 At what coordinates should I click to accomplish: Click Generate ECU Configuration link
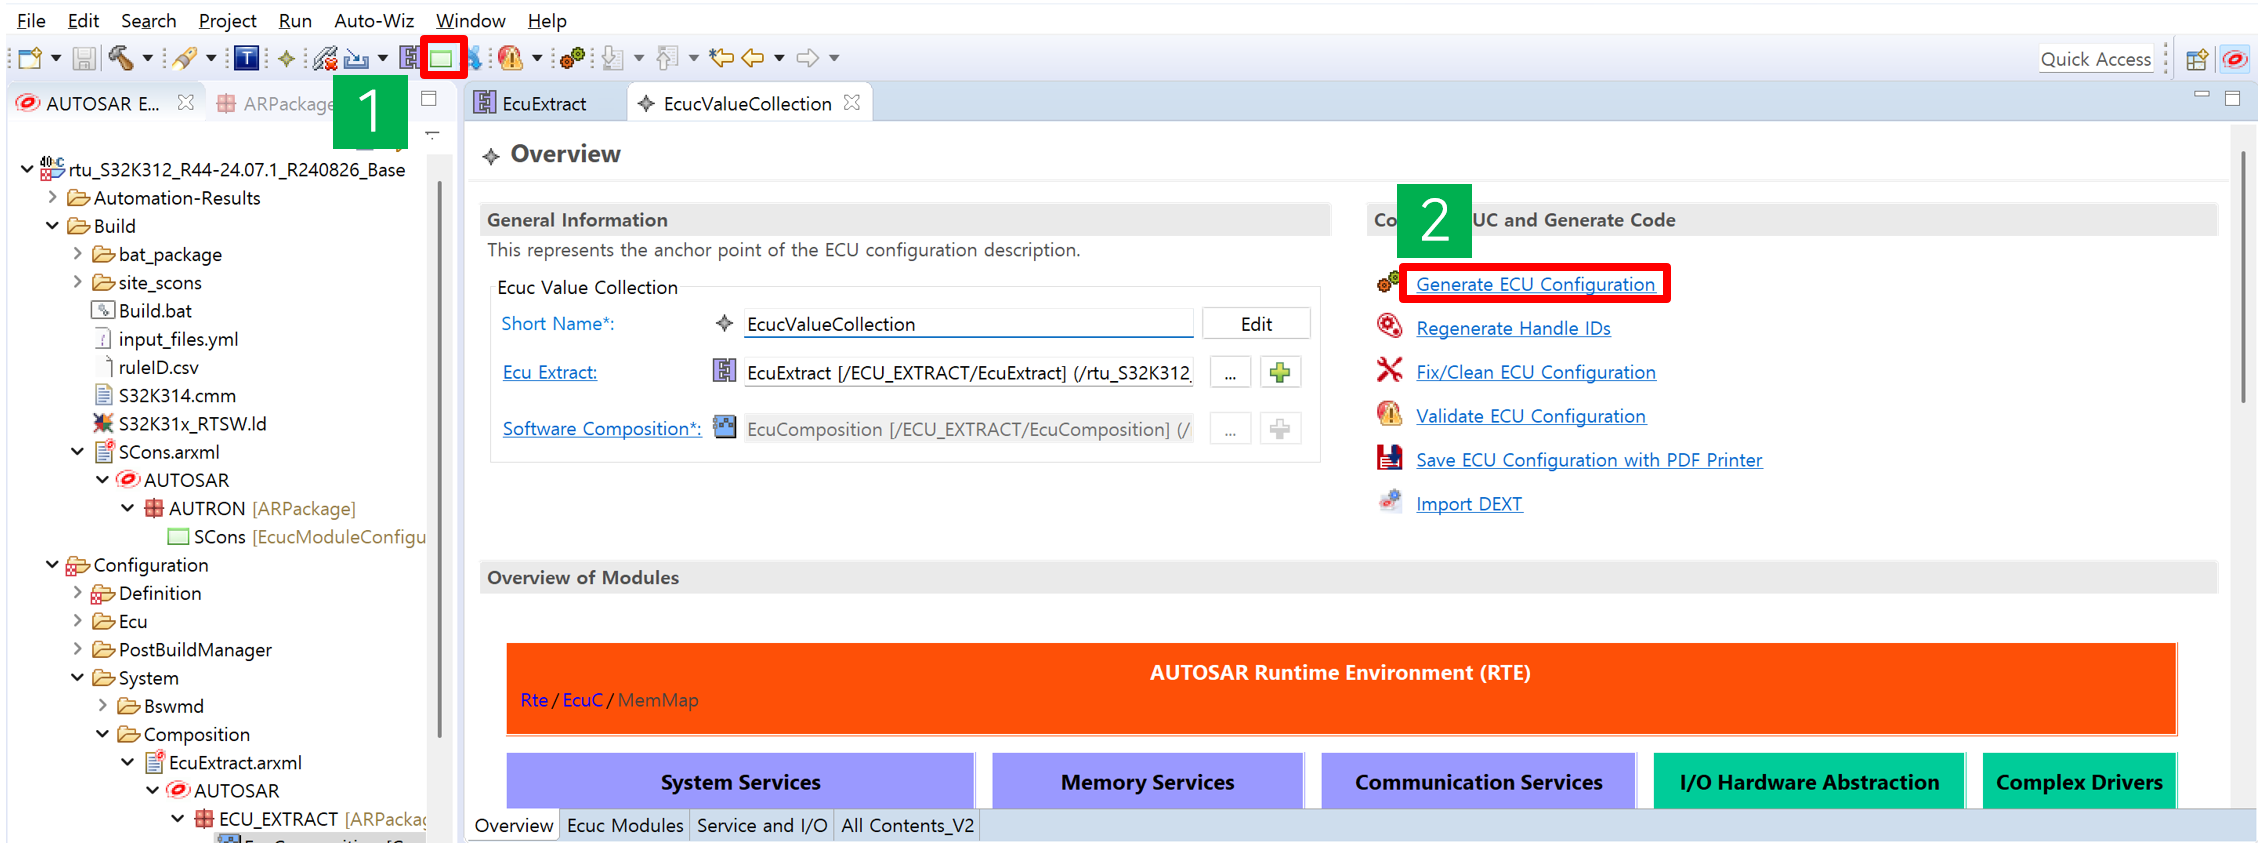tap(1535, 284)
